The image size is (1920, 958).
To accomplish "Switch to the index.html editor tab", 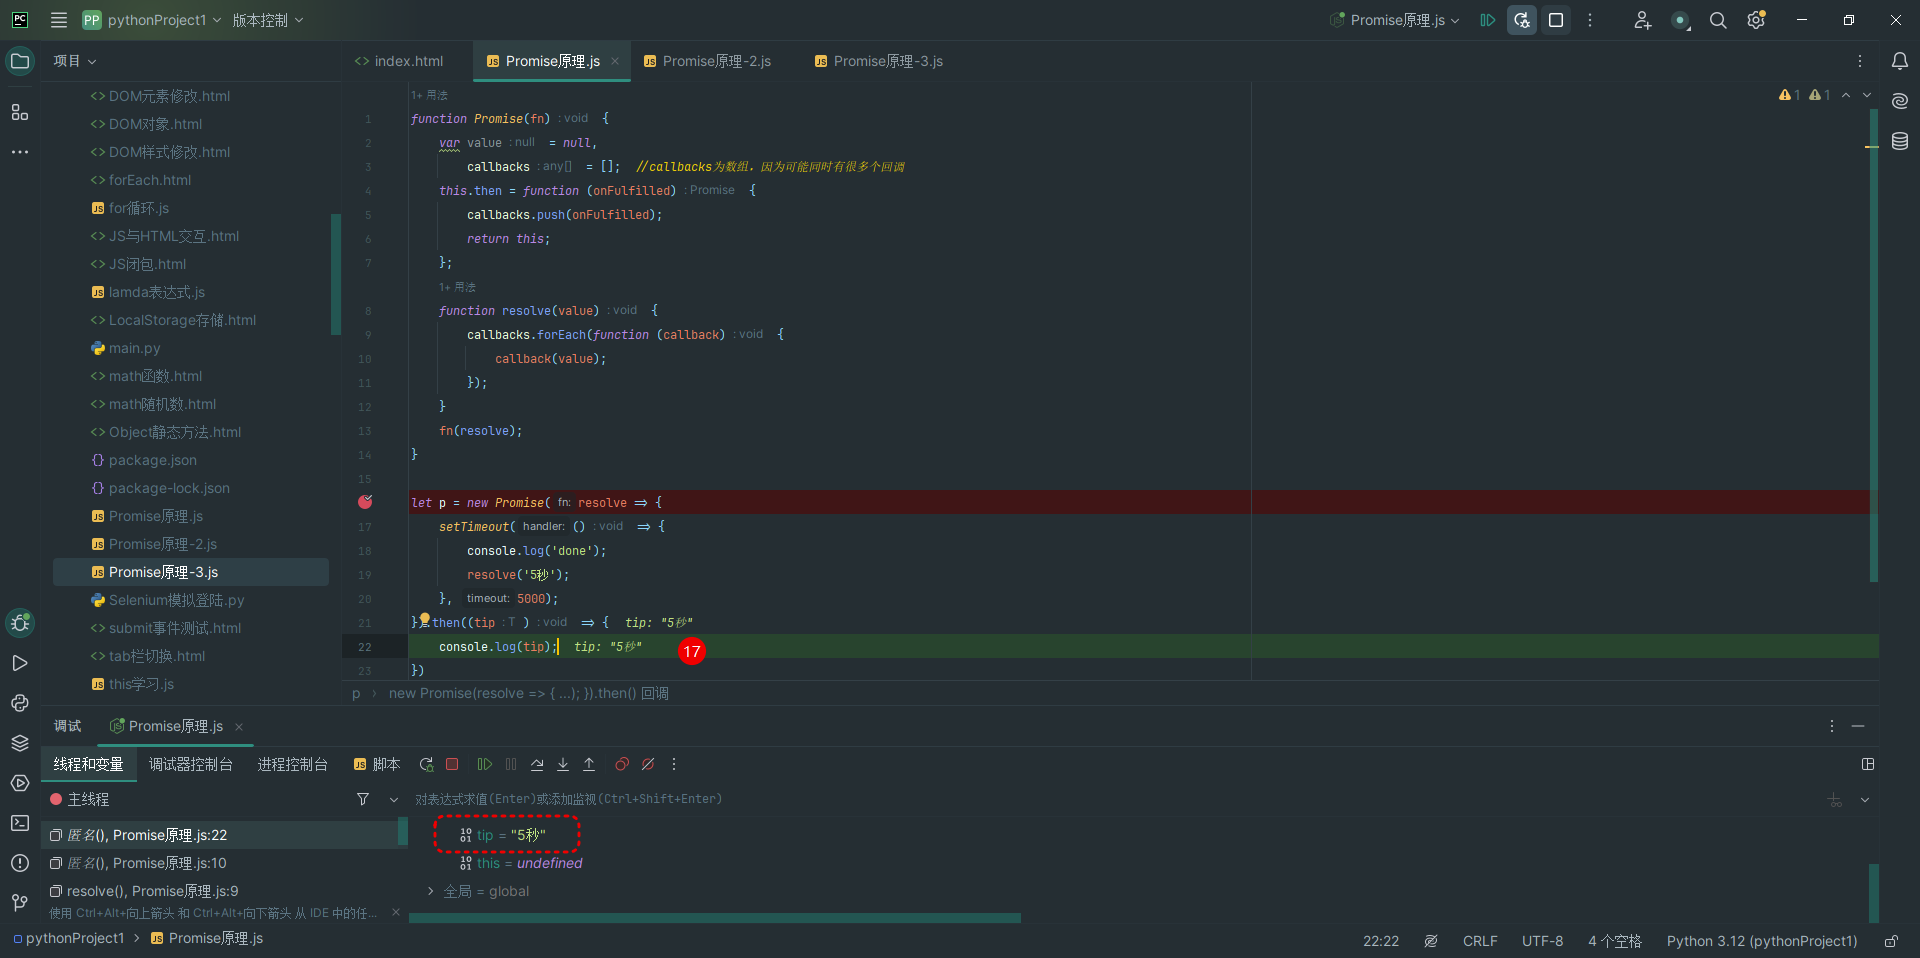I will [399, 61].
